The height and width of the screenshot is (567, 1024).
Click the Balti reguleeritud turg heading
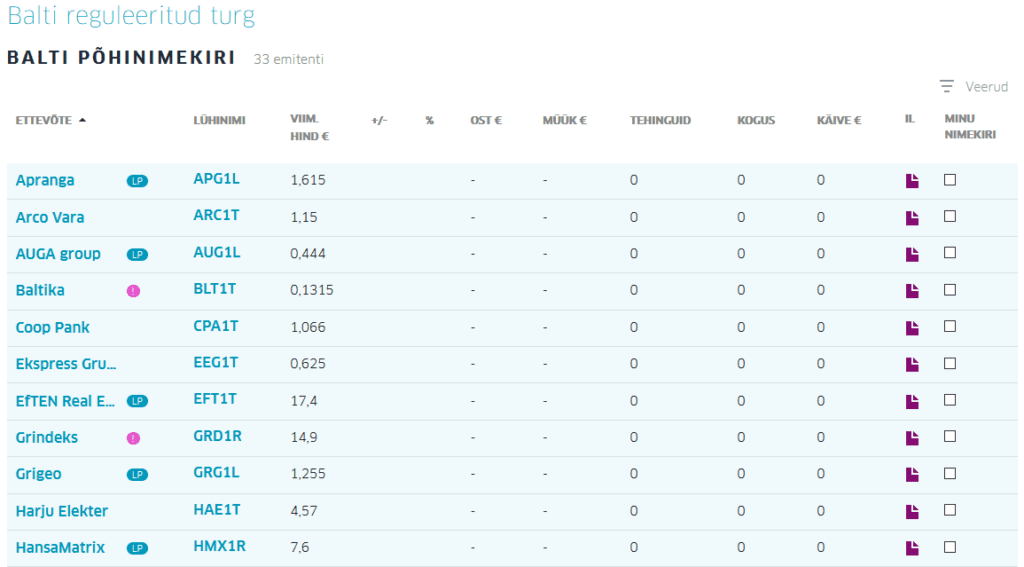(131, 16)
